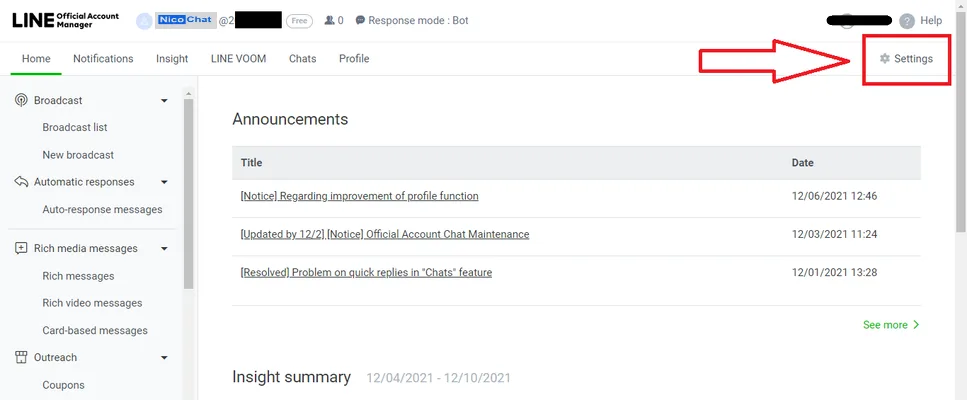The width and height of the screenshot is (967, 400).
Task: Click the Broadcast antenna icon
Action: coord(21,100)
